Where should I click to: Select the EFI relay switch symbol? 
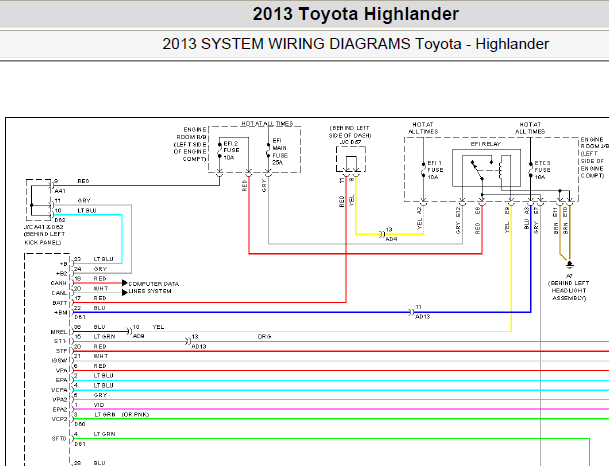click(x=477, y=170)
